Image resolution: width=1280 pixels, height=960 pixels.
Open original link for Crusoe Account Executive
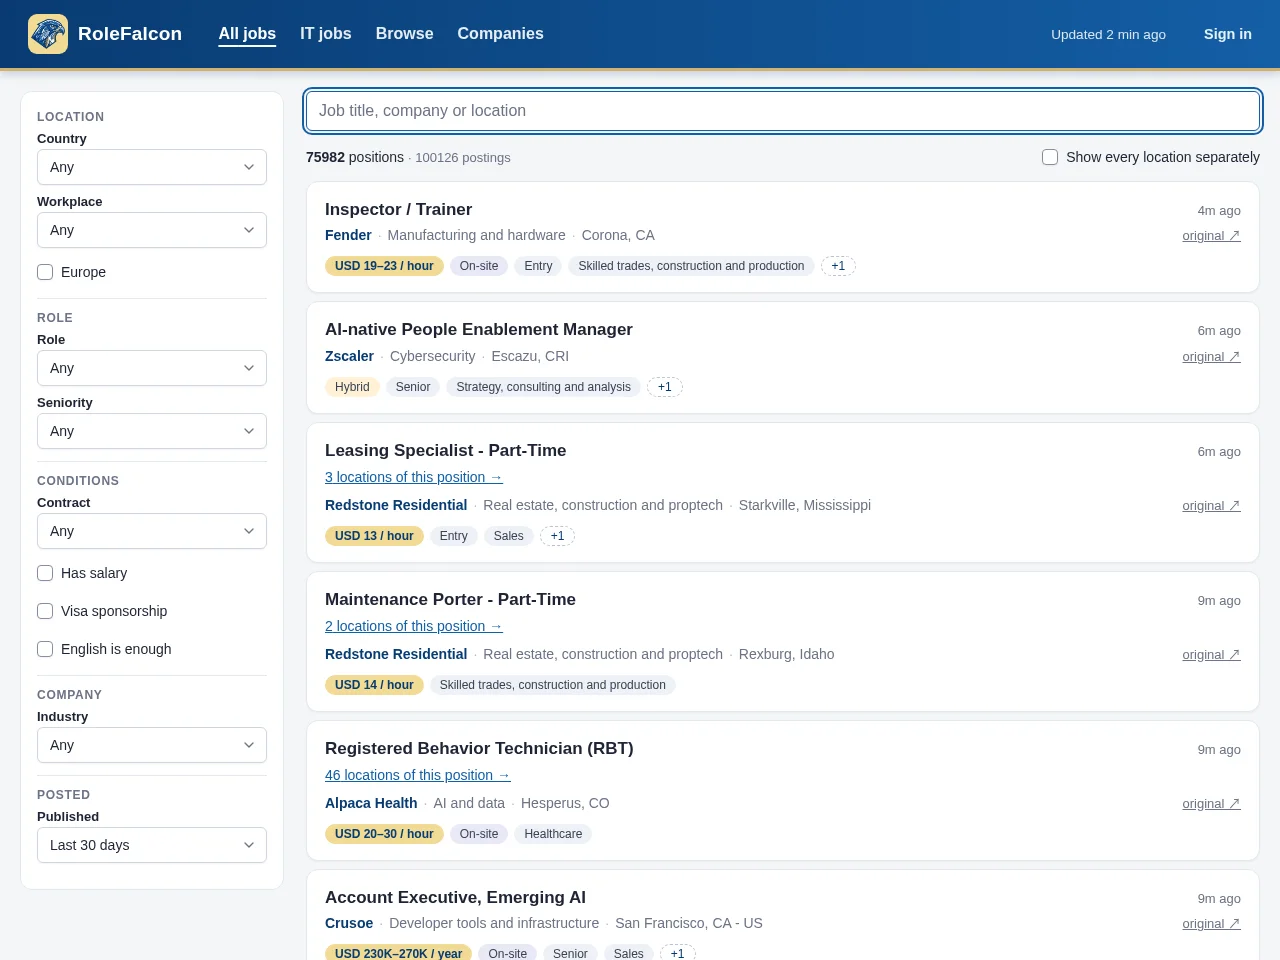[1211, 924]
